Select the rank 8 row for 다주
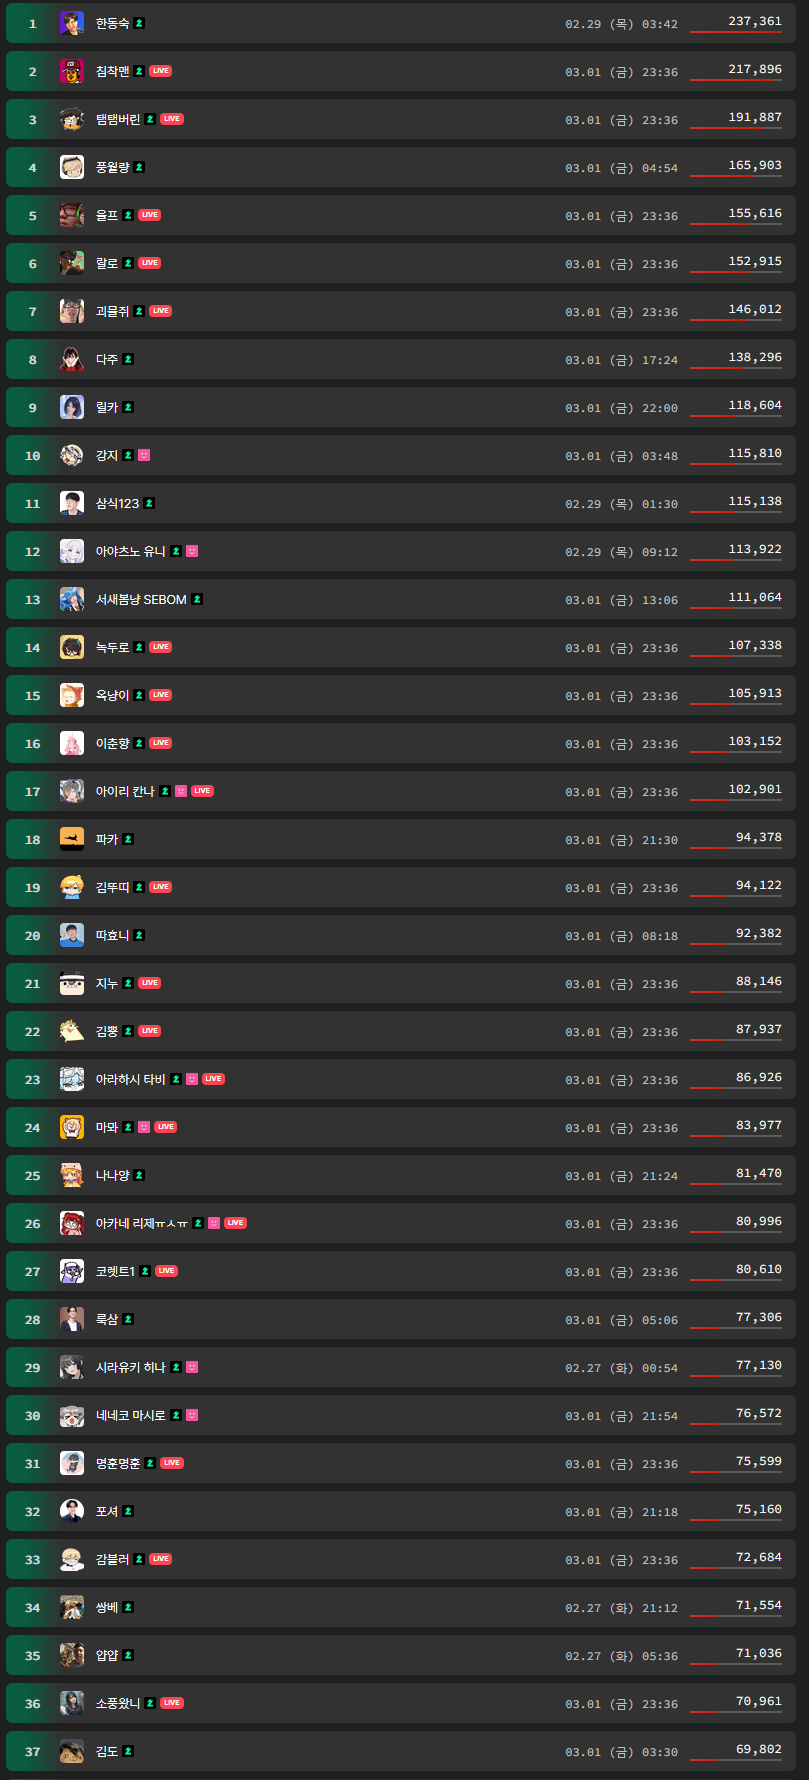Viewport: 809px width, 1780px height. 401,359
